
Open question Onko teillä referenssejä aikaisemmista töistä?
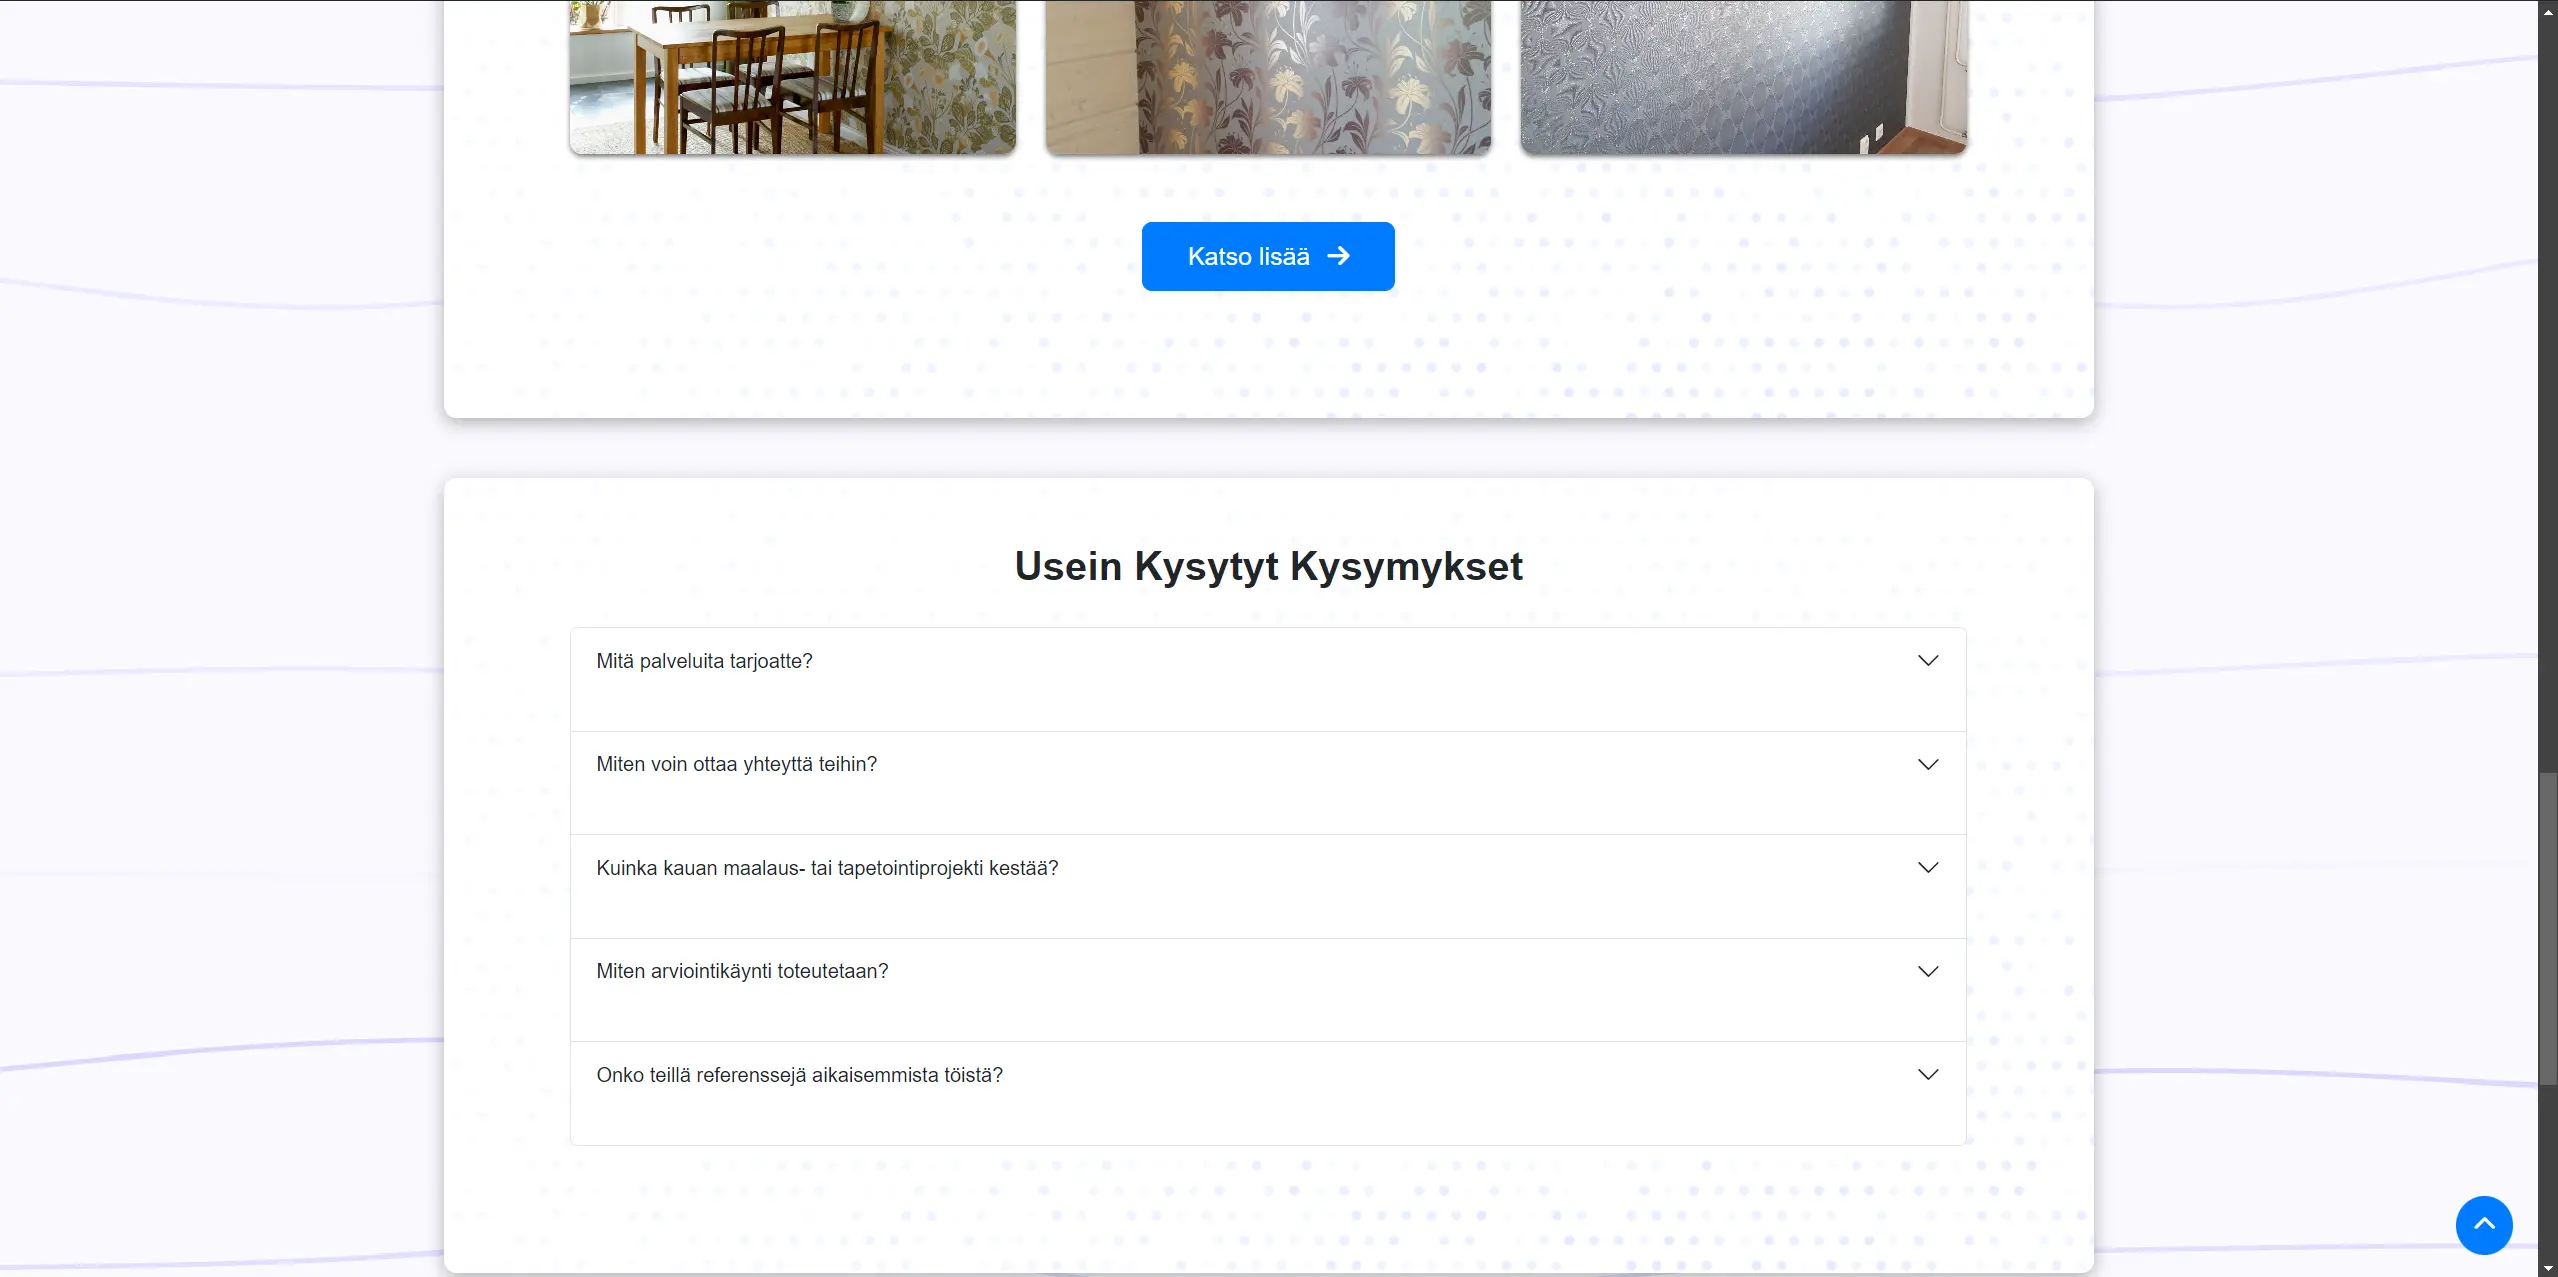pos(1268,1094)
